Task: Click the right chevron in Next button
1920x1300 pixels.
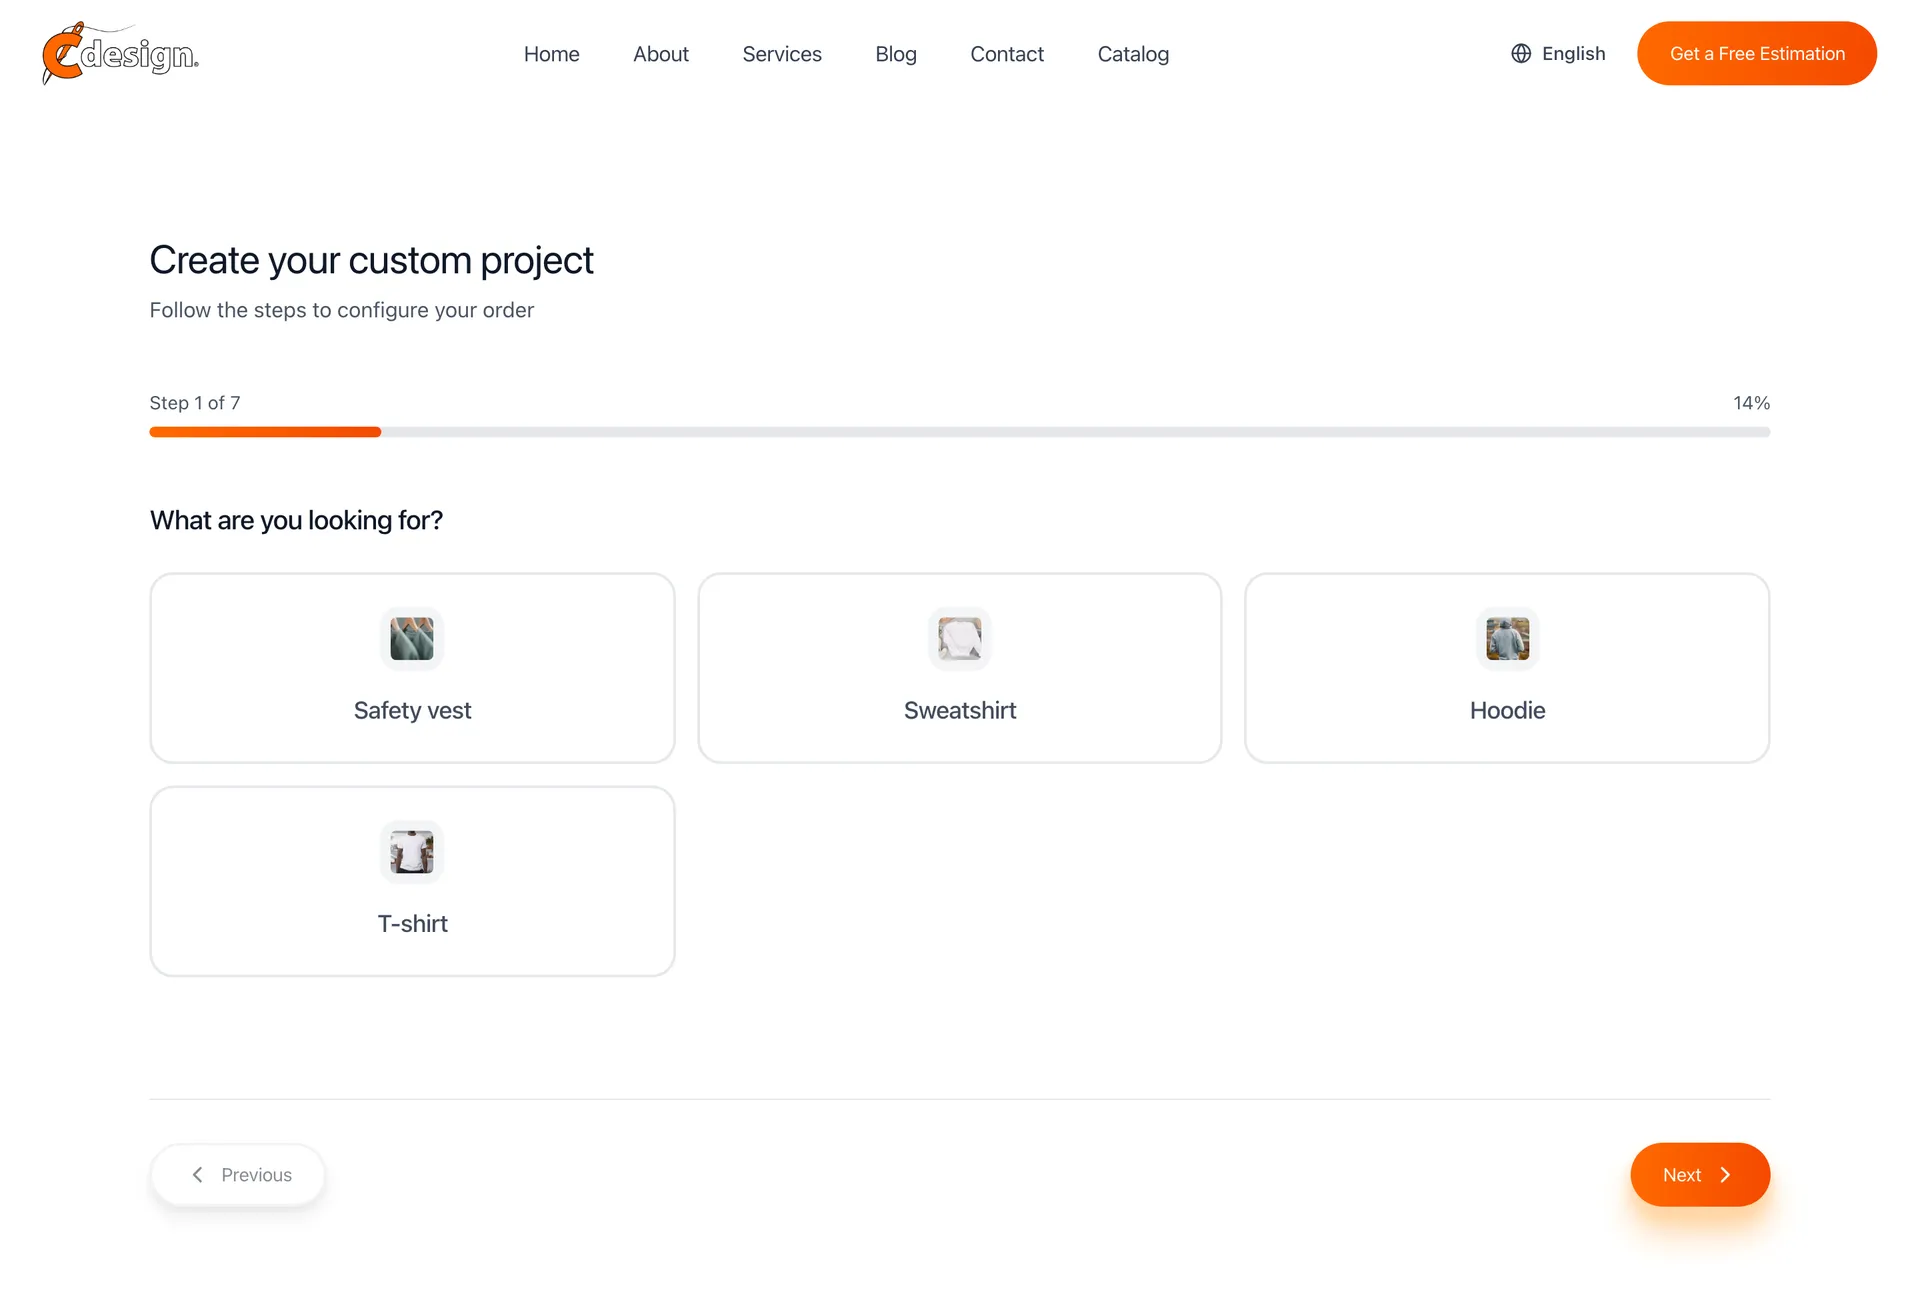Action: (x=1725, y=1175)
